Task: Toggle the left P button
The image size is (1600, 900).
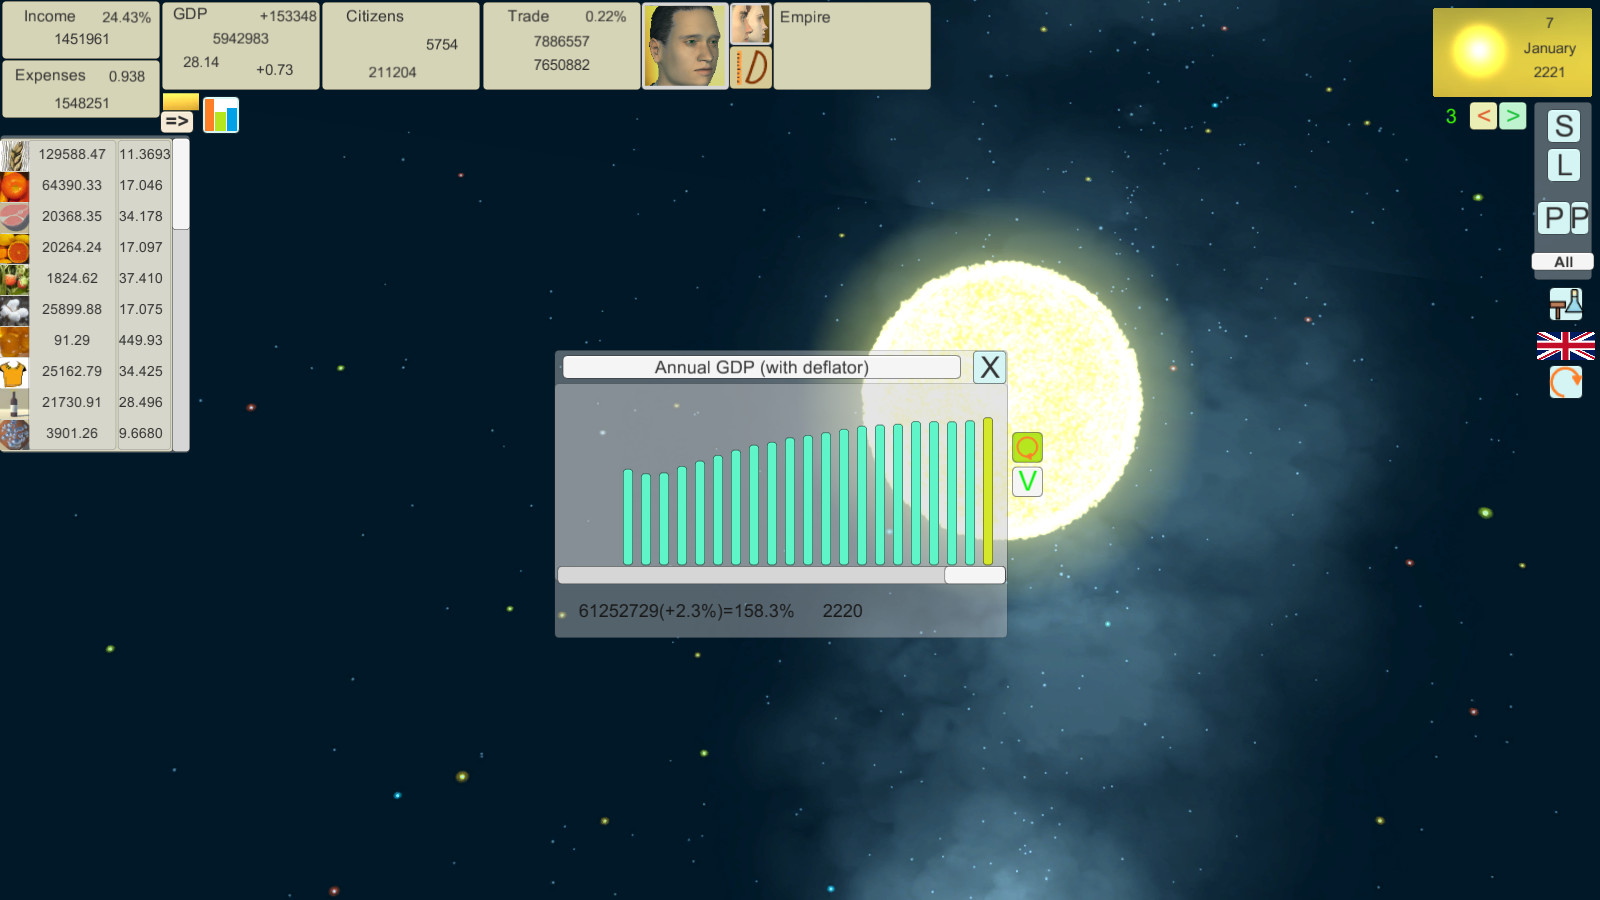Action: pos(1553,218)
